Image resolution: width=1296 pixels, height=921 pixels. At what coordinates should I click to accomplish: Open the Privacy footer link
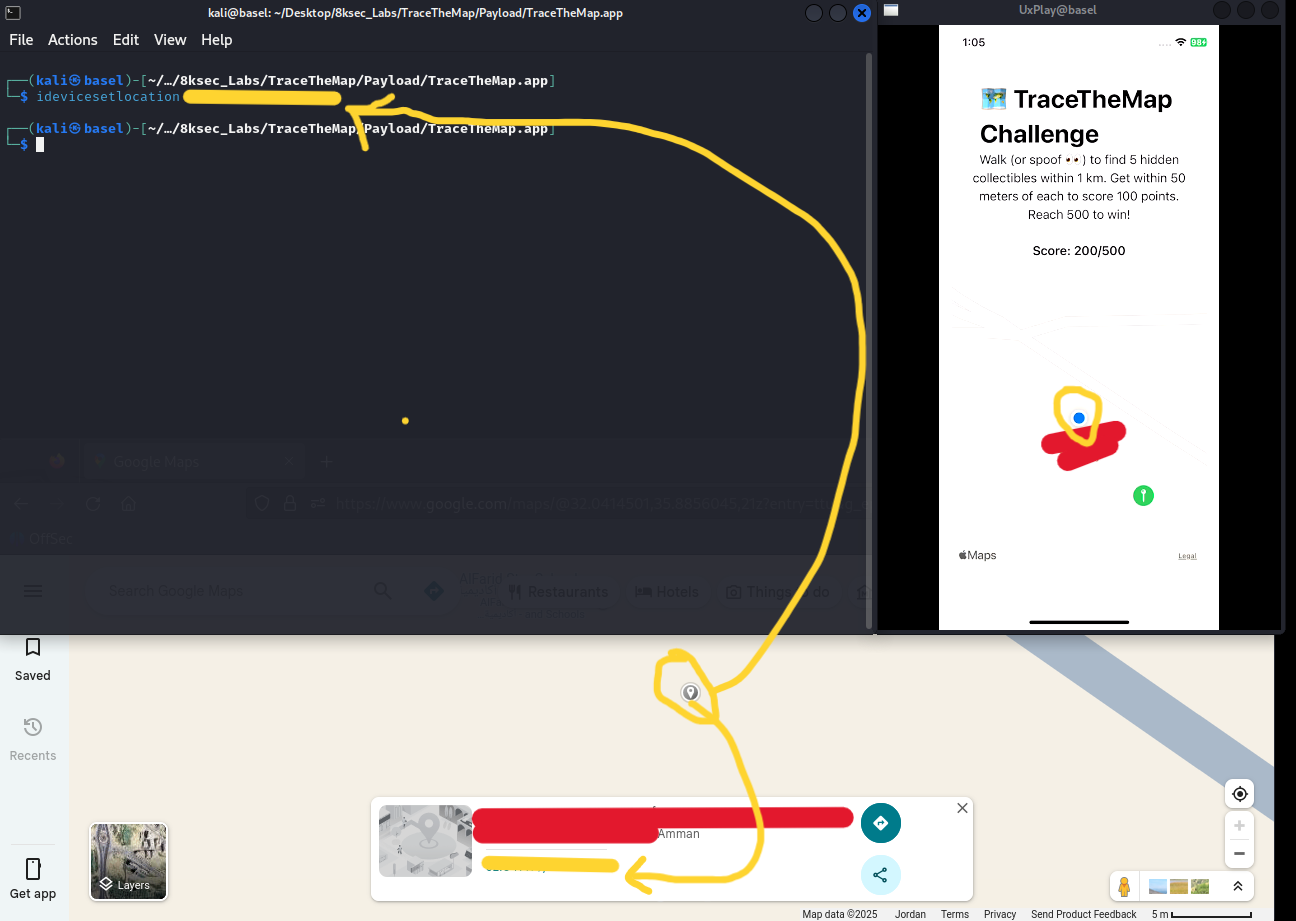tap(1000, 914)
